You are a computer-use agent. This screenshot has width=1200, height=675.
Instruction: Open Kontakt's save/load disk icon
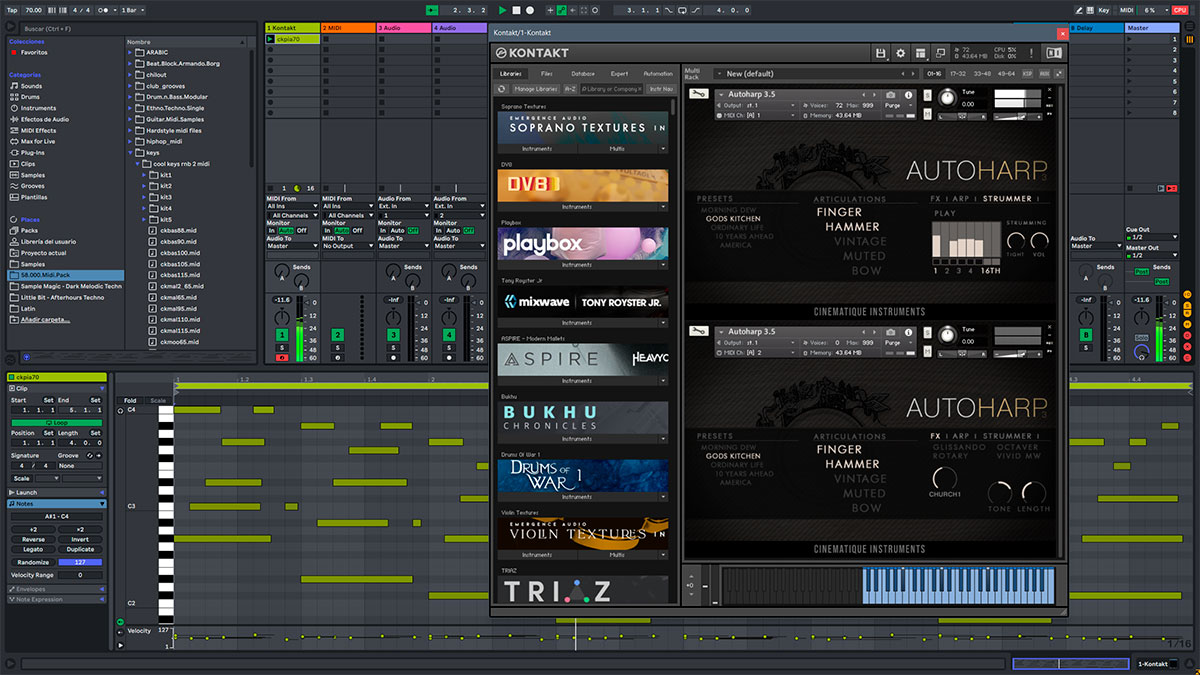pyautogui.click(x=880, y=53)
